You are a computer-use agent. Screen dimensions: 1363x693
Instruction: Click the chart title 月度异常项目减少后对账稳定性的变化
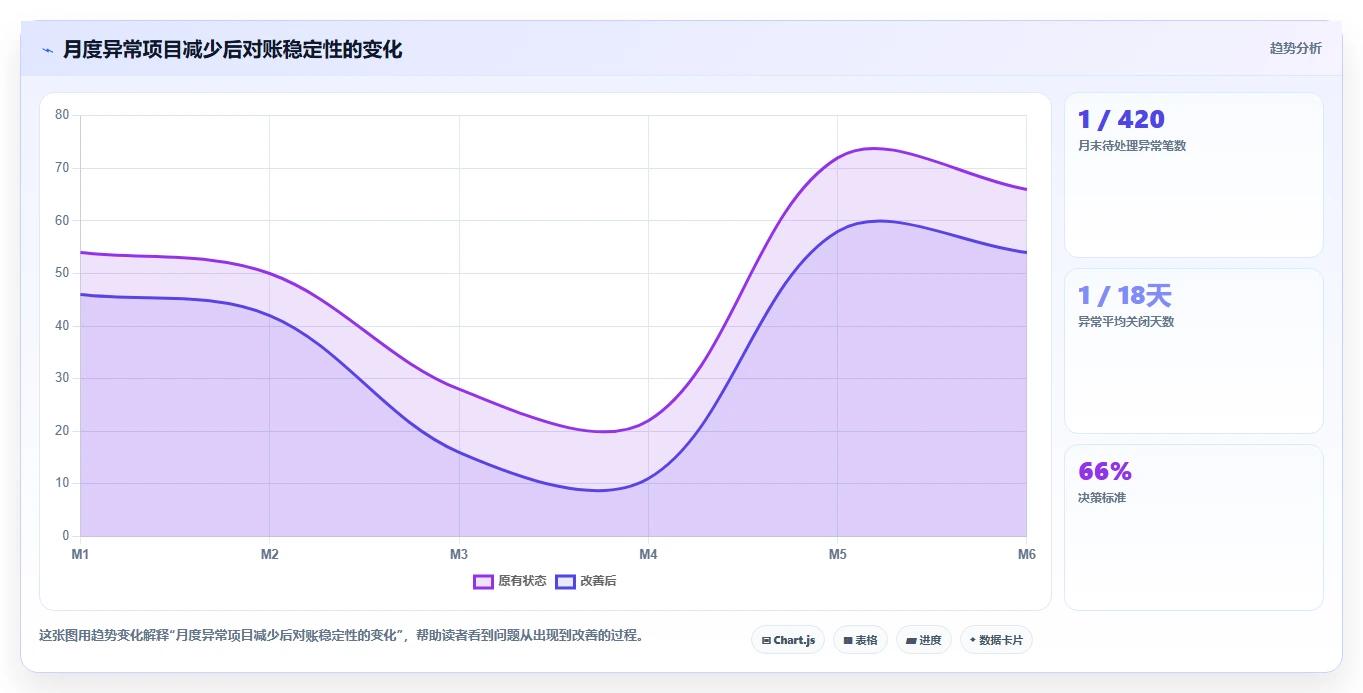coord(233,49)
